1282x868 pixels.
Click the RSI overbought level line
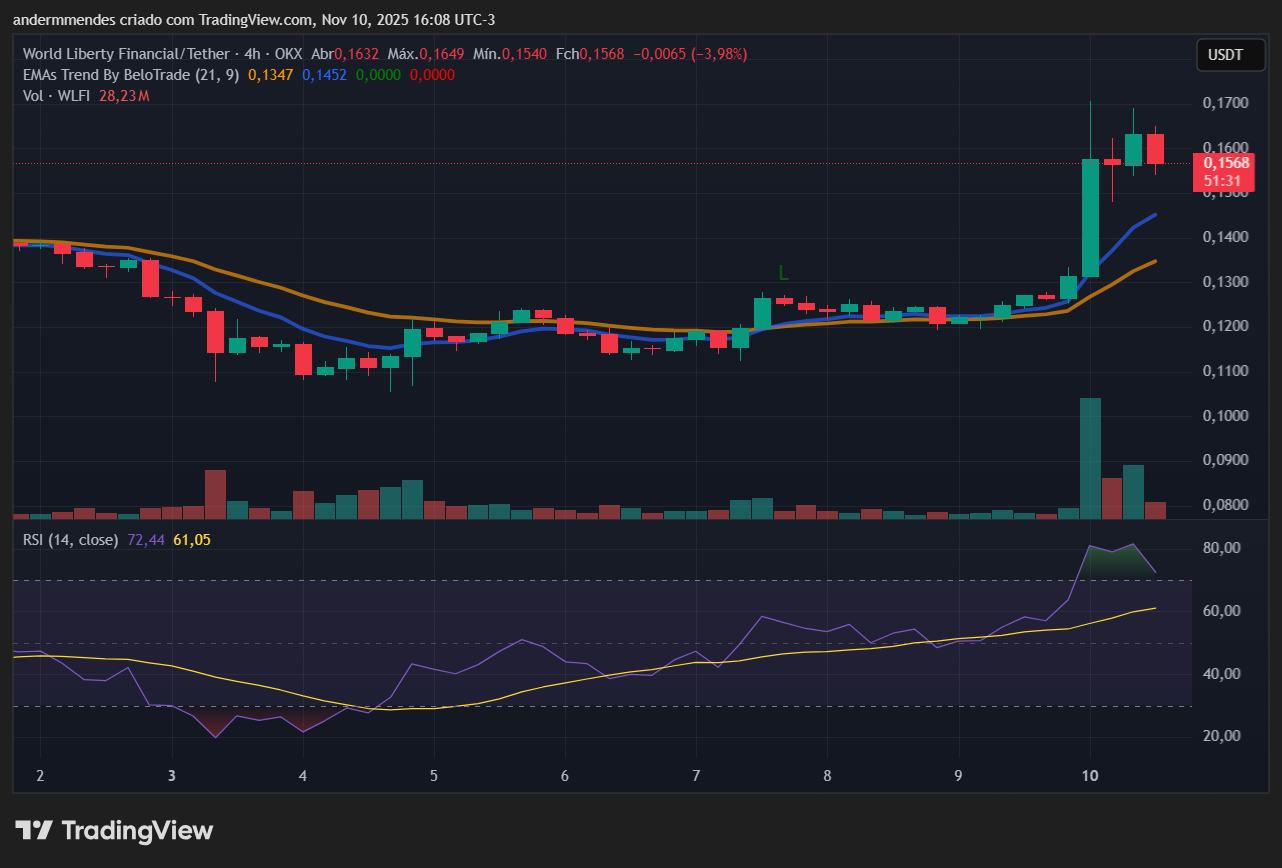click(x=600, y=580)
